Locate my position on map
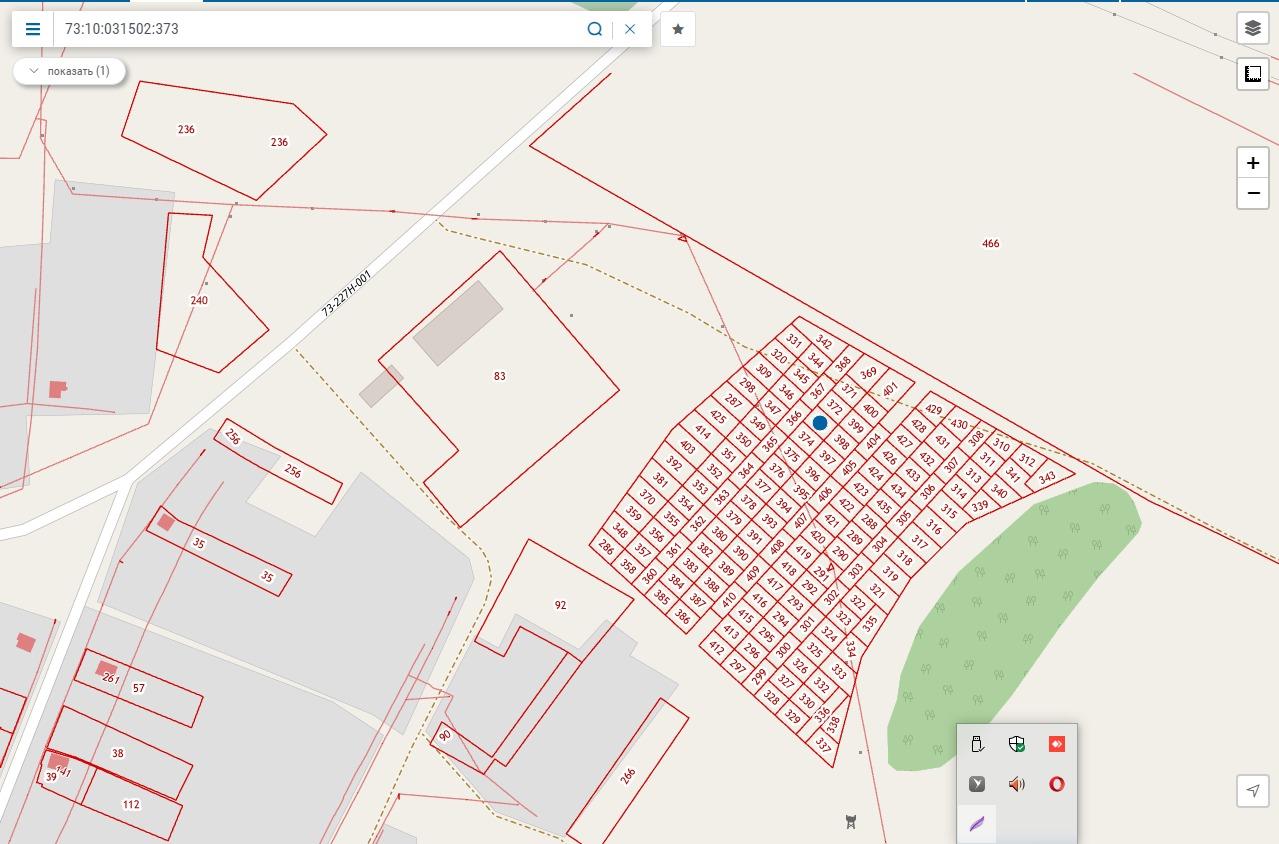This screenshot has height=844, width=1279. [1253, 790]
